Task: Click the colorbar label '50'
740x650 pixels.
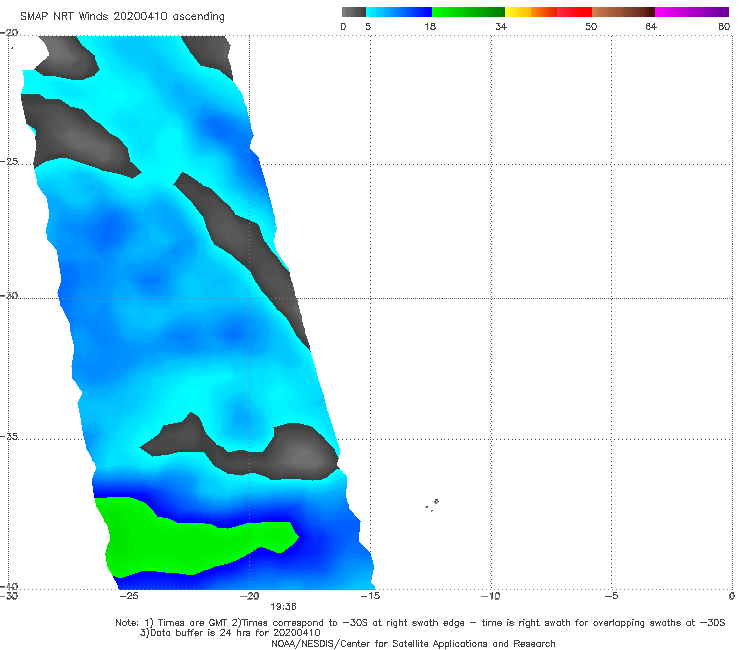Action: [x=591, y=26]
